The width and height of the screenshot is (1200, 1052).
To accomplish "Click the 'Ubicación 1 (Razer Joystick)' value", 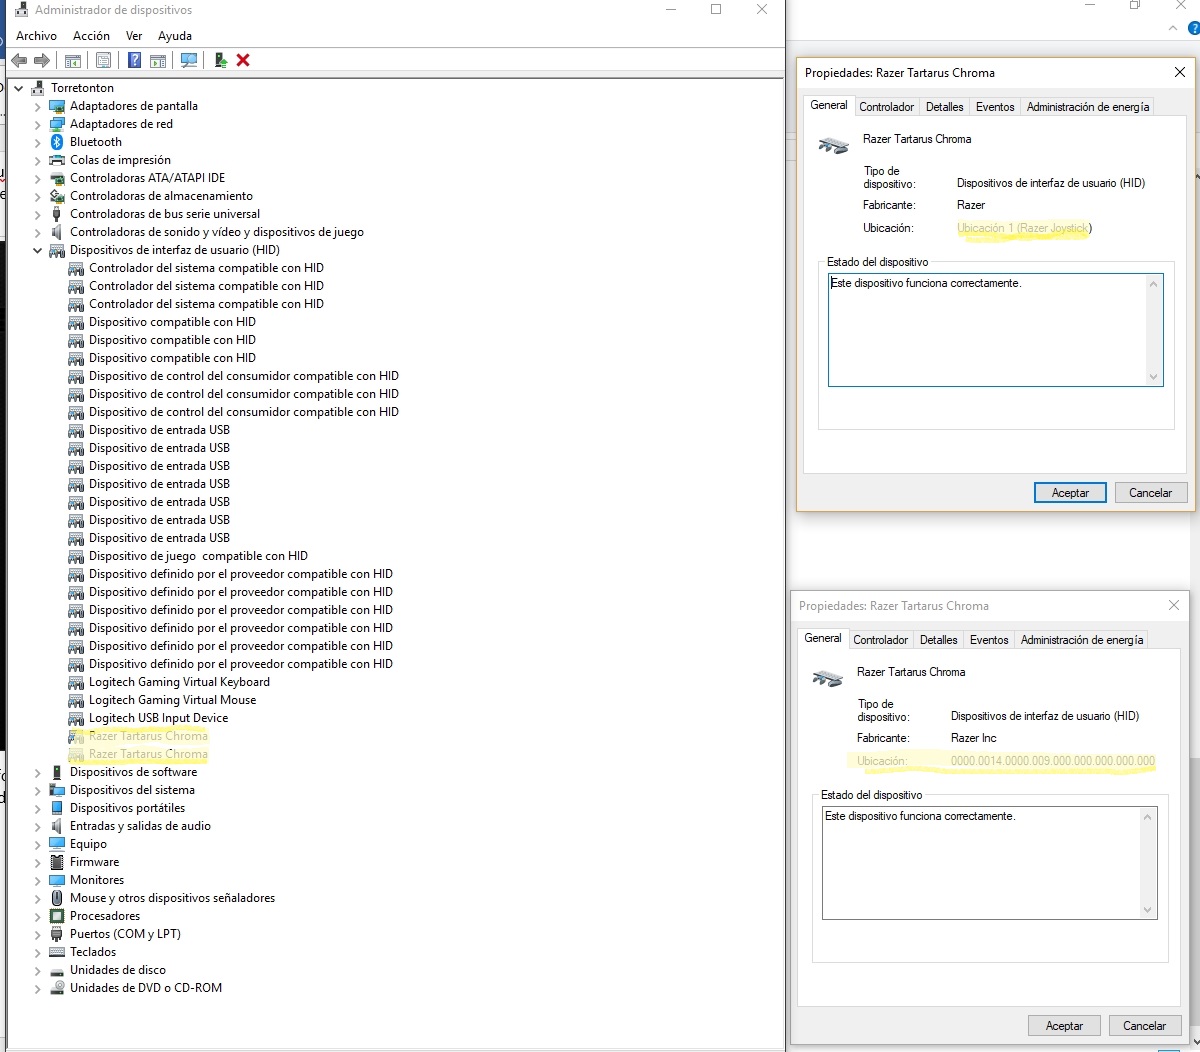I will click(1024, 228).
